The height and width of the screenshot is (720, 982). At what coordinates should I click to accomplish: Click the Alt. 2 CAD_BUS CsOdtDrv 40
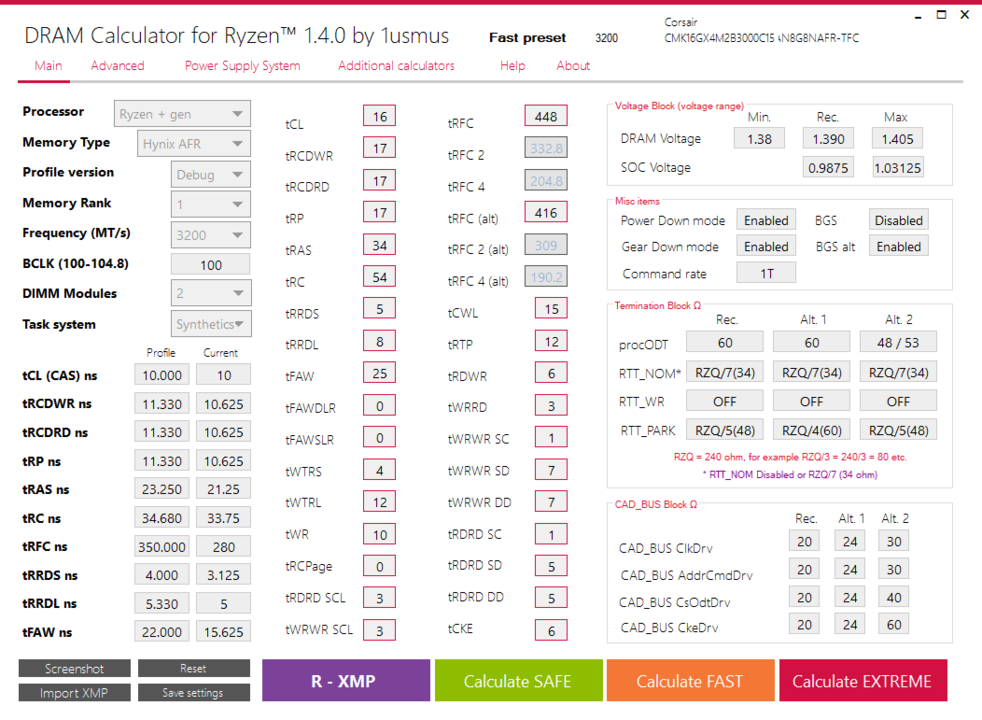pyautogui.click(x=894, y=597)
